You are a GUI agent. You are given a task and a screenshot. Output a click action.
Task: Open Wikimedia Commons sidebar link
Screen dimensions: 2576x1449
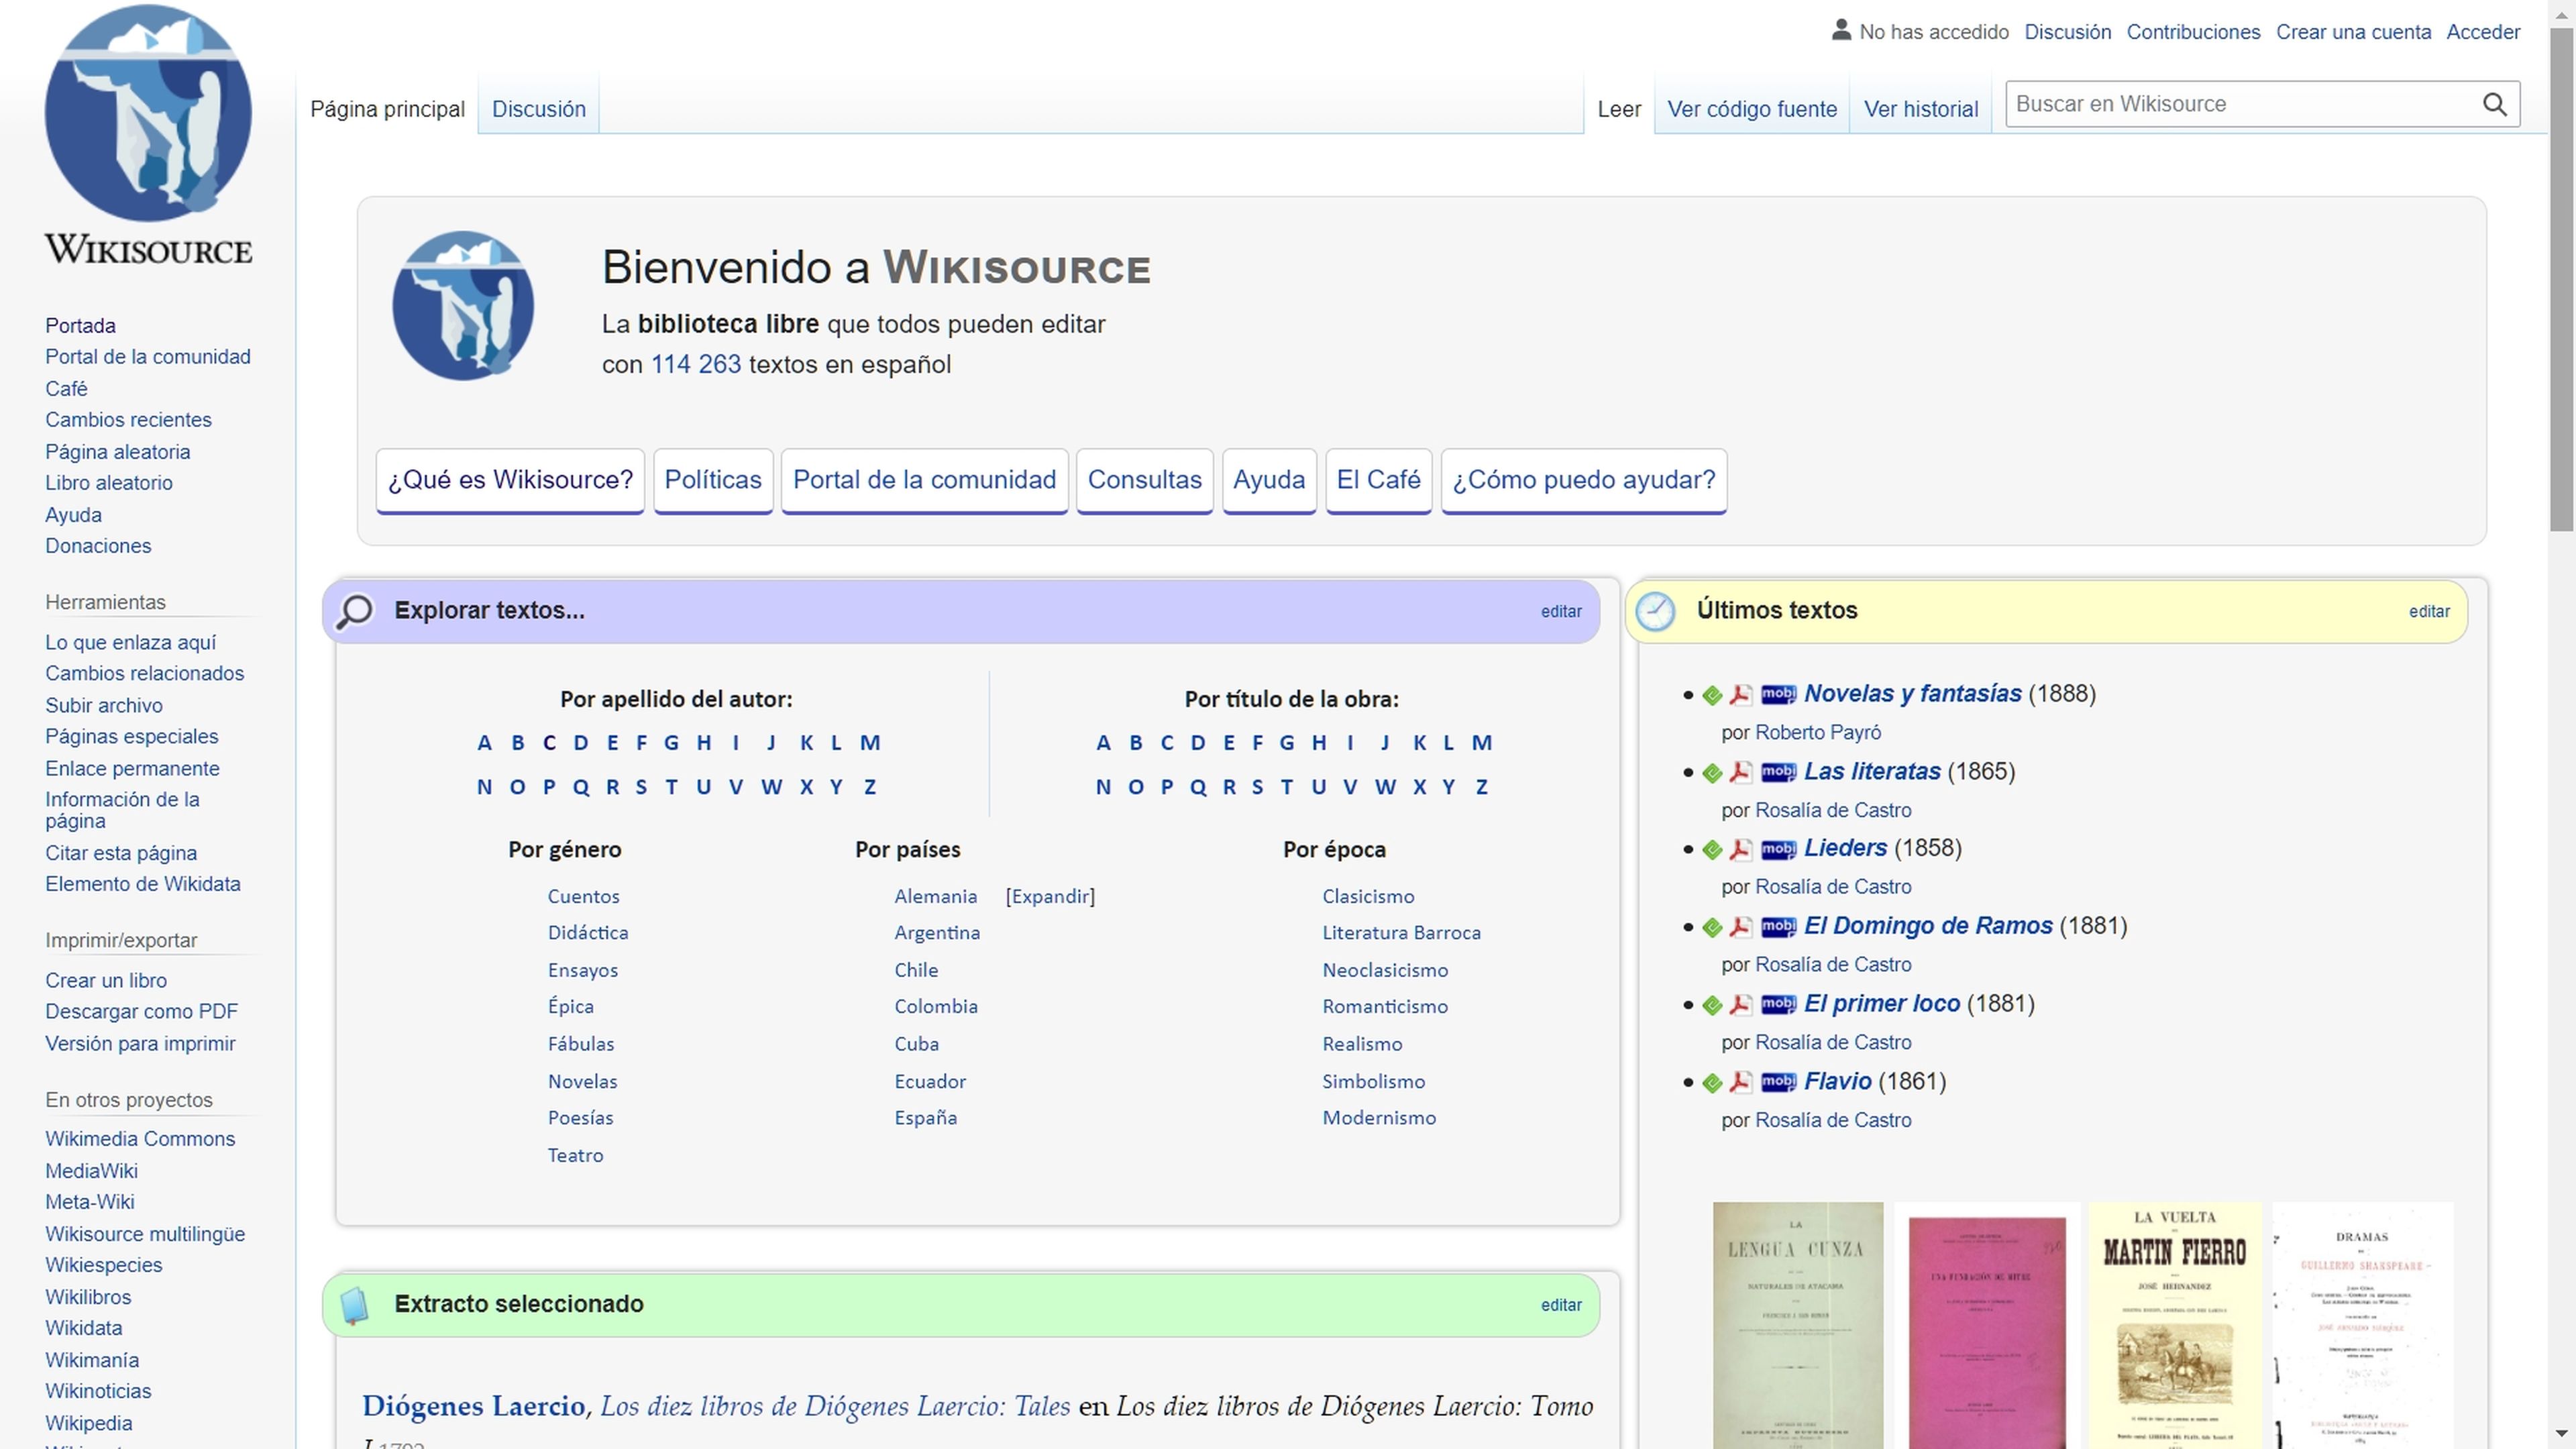tap(140, 1139)
